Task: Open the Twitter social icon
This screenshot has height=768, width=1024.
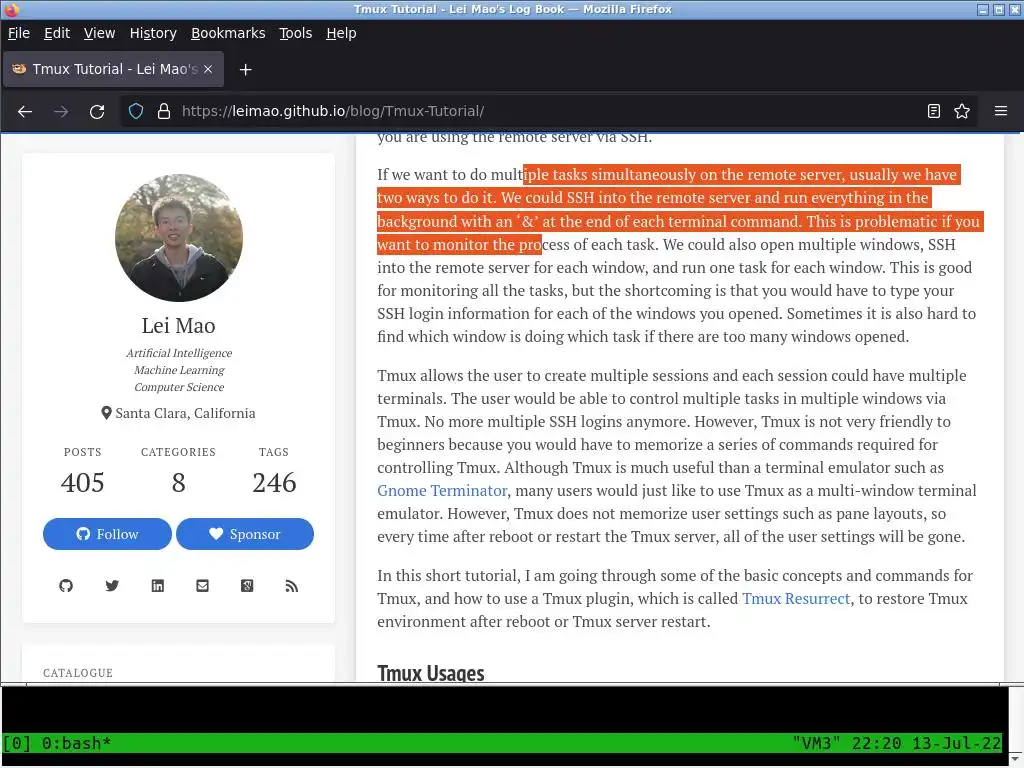Action: click(112, 586)
